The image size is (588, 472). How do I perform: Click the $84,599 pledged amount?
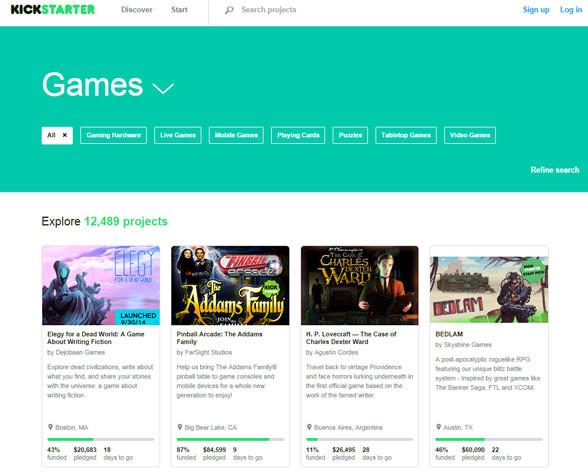click(214, 450)
